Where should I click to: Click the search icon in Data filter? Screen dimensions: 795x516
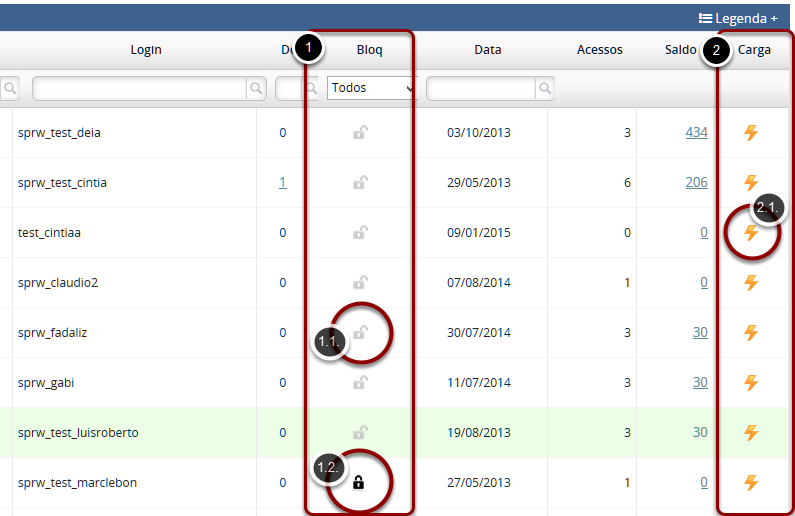tap(544, 89)
